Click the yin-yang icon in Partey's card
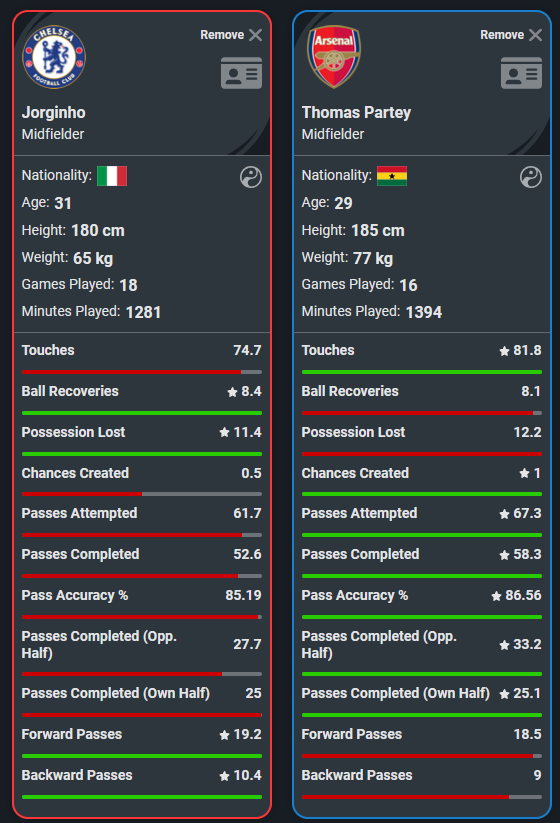This screenshot has height=823, width=560. [x=531, y=177]
